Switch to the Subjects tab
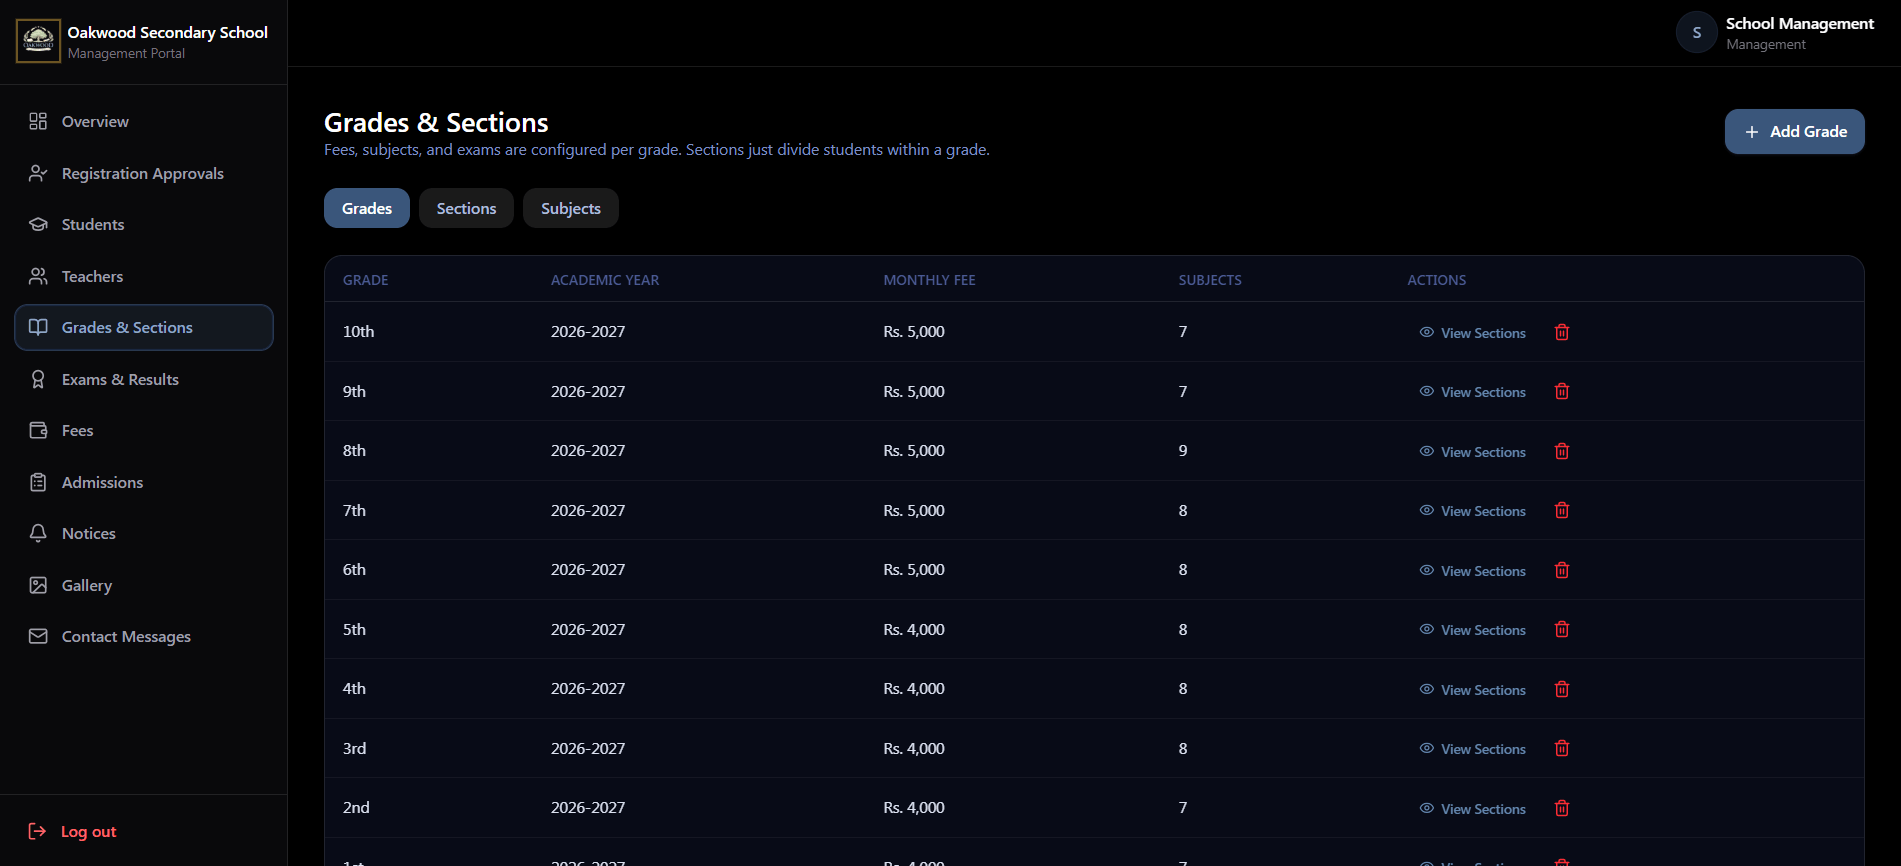Image resolution: width=1901 pixels, height=866 pixels. tap(571, 208)
